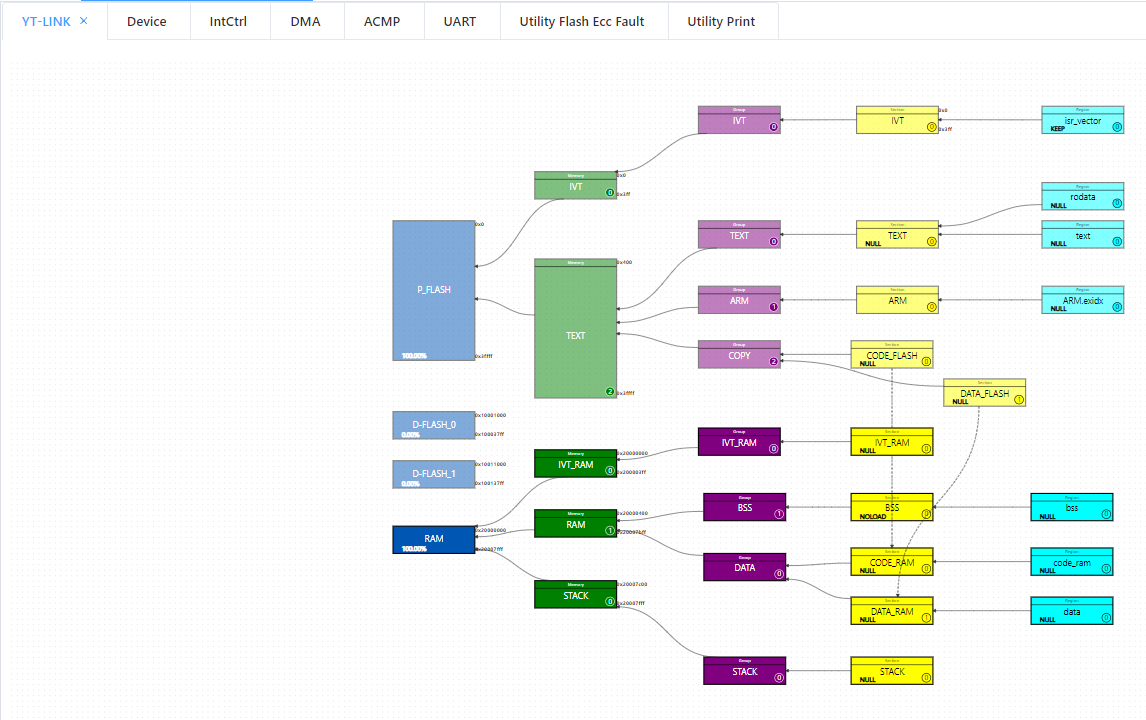Viewport: 1146px width, 720px height.
Task: Open the Utility Flash Ecc Fault tab
Action: [x=582, y=21]
